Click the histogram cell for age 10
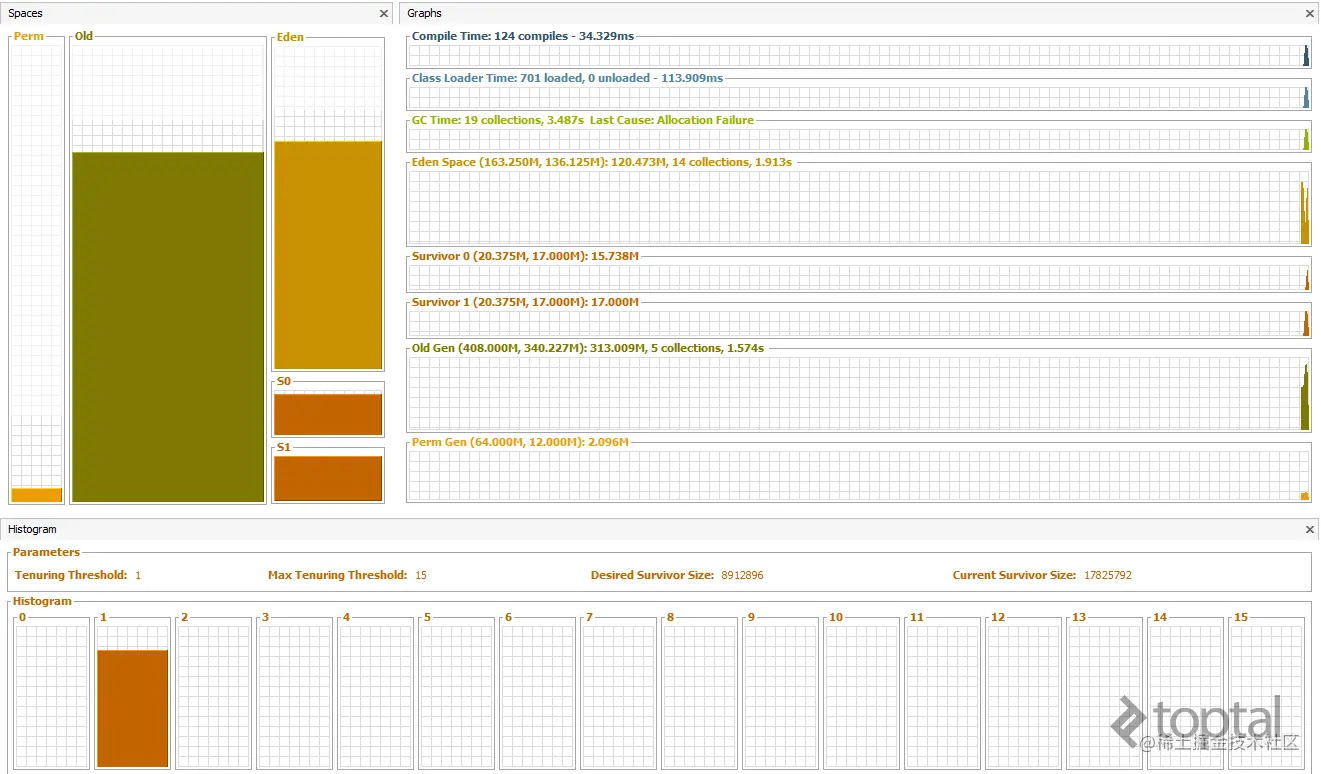The width and height of the screenshot is (1321, 774). pos(862,696)
